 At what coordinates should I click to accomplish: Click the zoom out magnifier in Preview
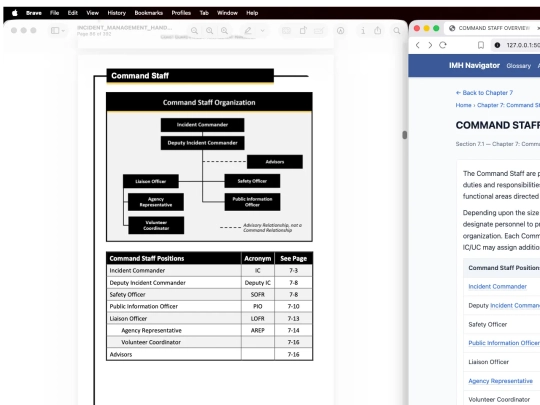(x=194, y=31)
